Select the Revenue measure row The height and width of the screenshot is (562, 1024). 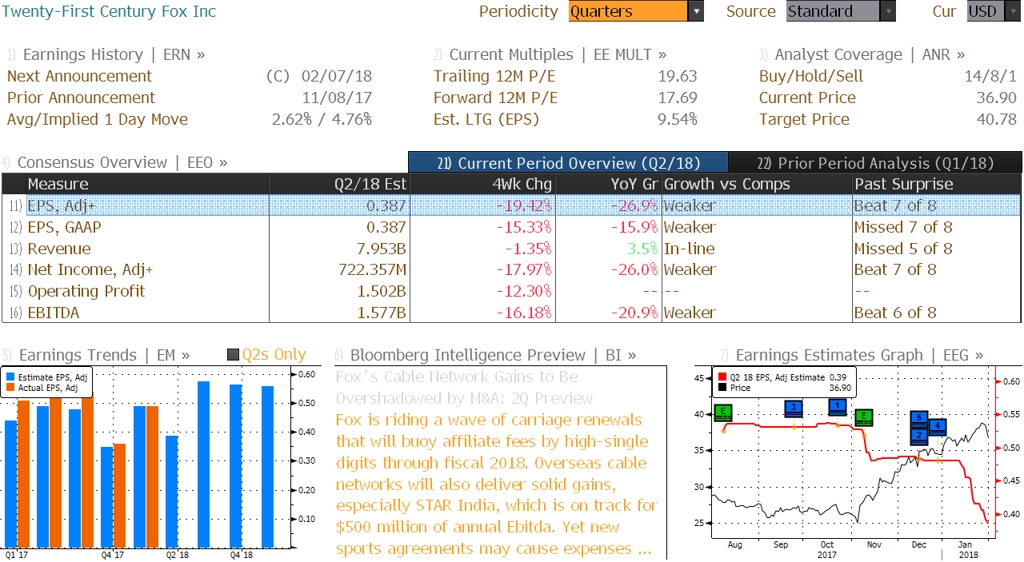(x=511, y=249)
